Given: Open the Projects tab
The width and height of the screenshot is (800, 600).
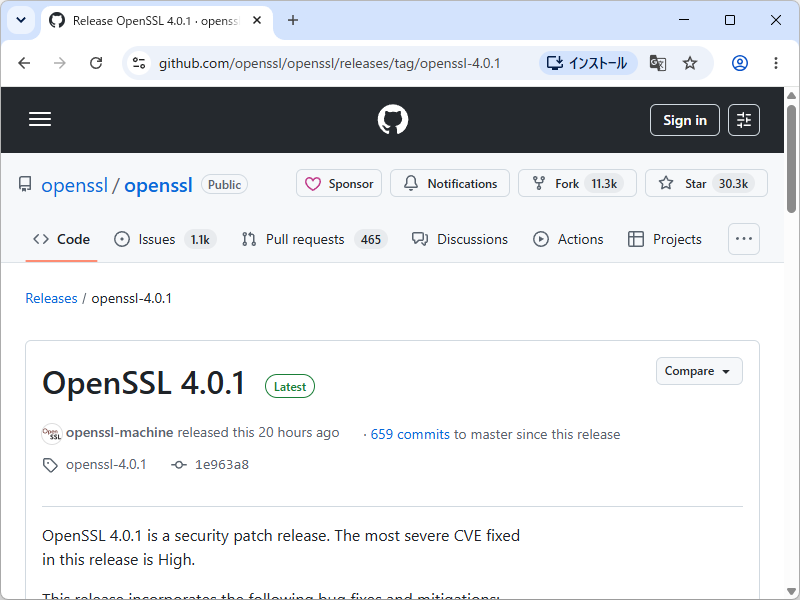Looking at the screenshot, I should click(665, 239).
